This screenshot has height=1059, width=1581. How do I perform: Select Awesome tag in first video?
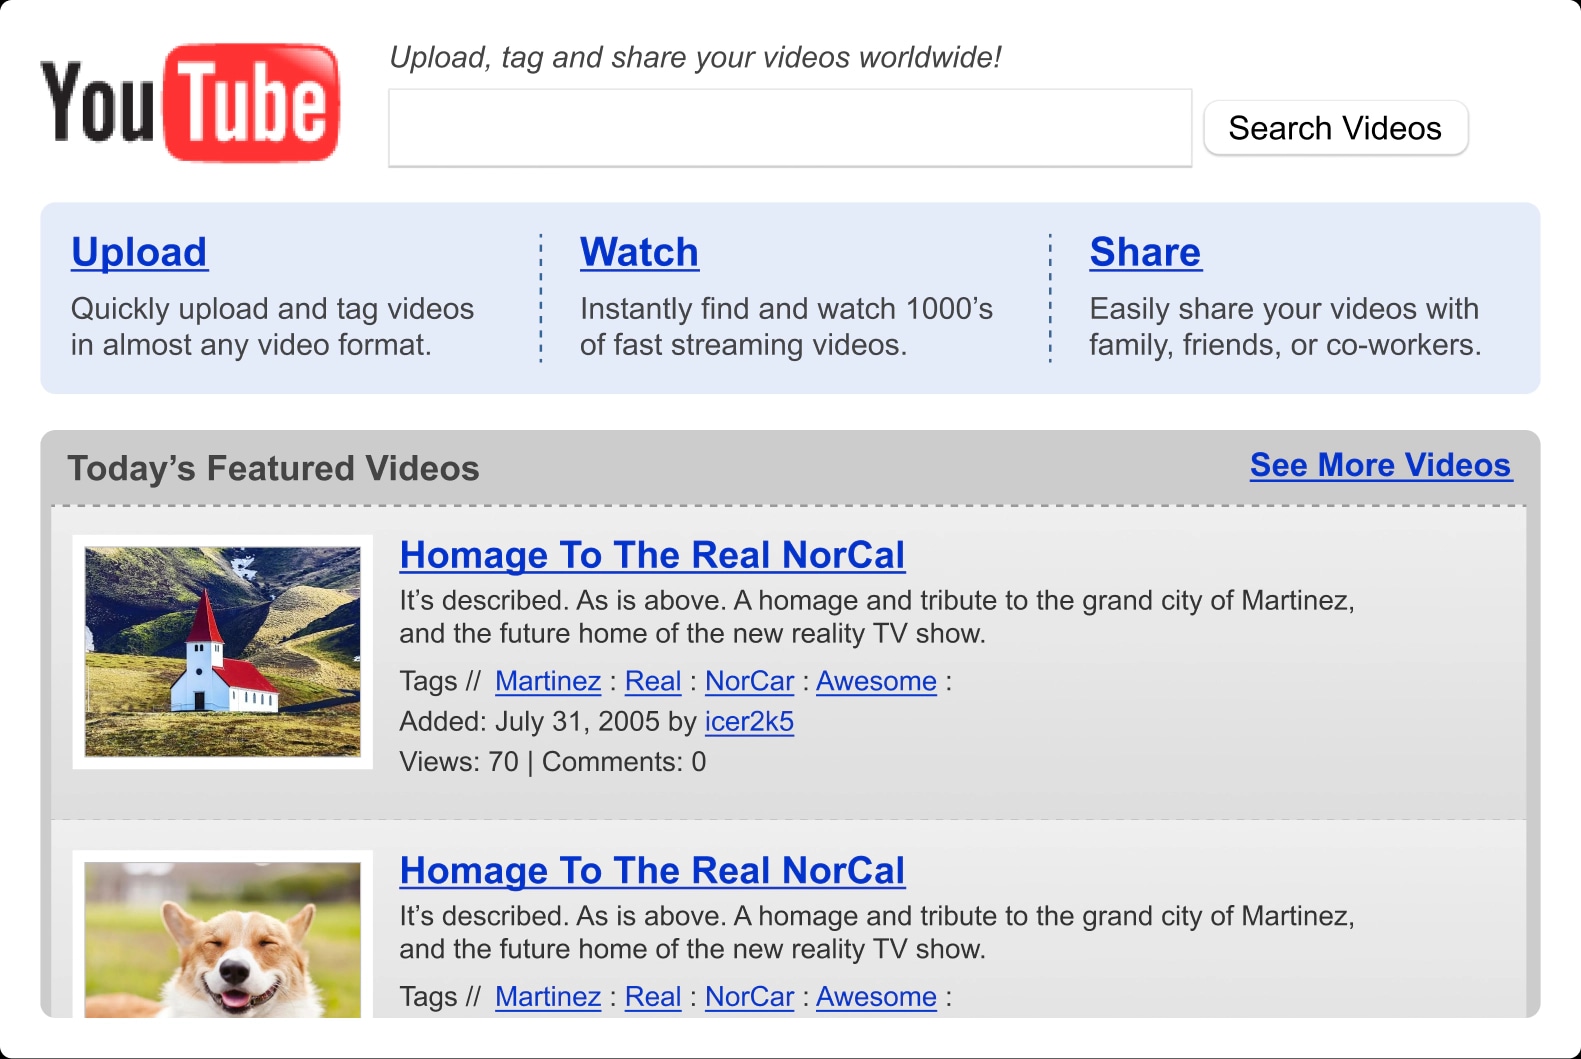[876, 681]
